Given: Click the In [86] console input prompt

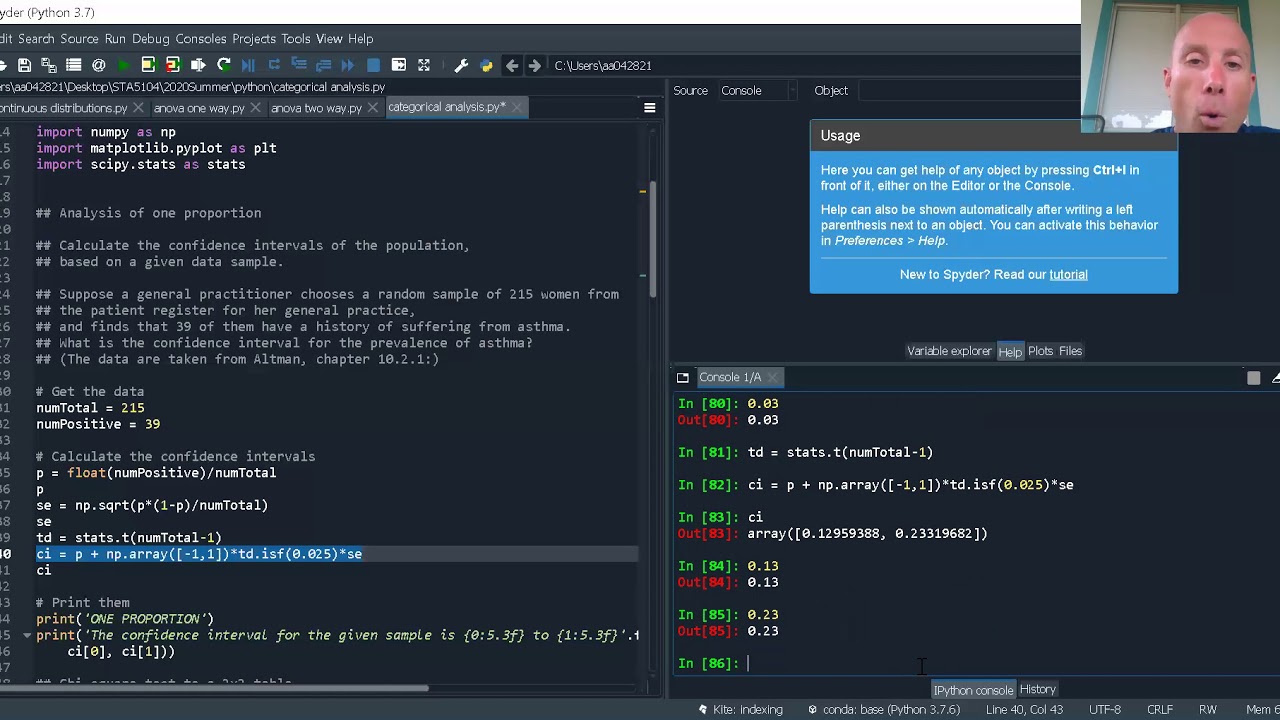Looking at the screenshot, I should [x=708, y=663].
